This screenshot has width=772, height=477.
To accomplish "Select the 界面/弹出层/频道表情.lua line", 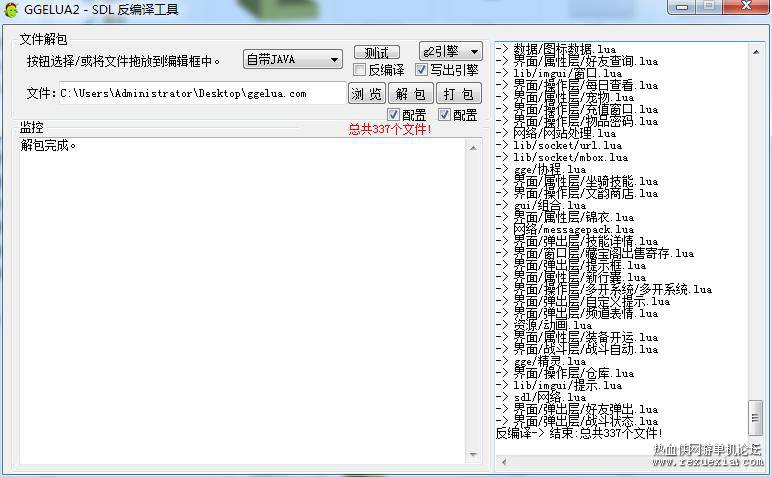I will pos(577,313).
